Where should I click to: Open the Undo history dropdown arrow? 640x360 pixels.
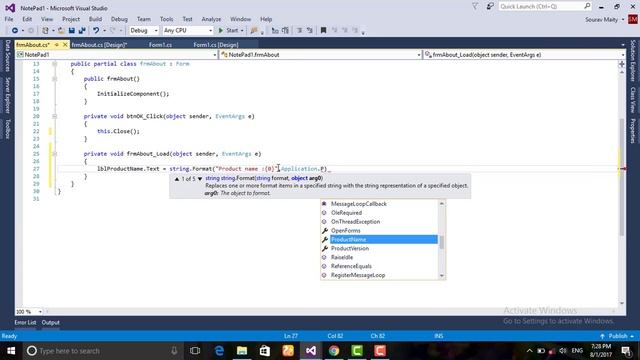104,31
